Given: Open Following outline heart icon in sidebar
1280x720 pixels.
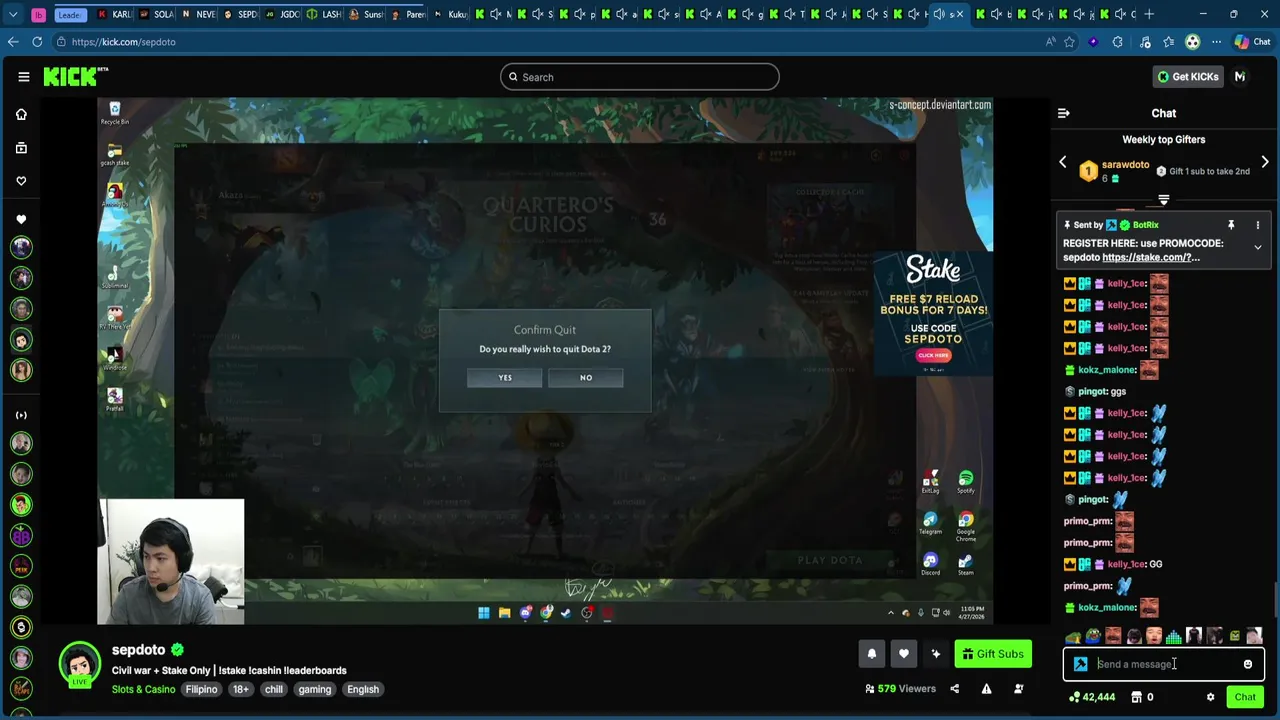Looking at the screenshot, I should [21, 181].
